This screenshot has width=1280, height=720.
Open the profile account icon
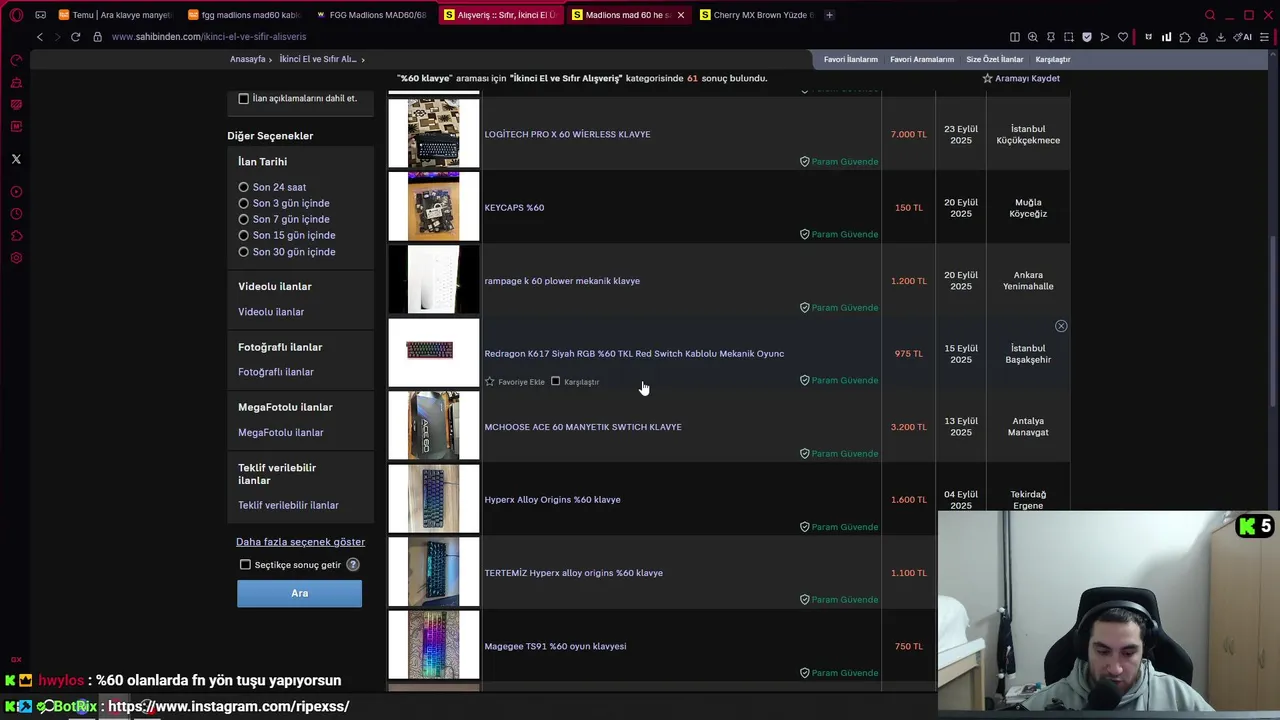pos(1203,37)
